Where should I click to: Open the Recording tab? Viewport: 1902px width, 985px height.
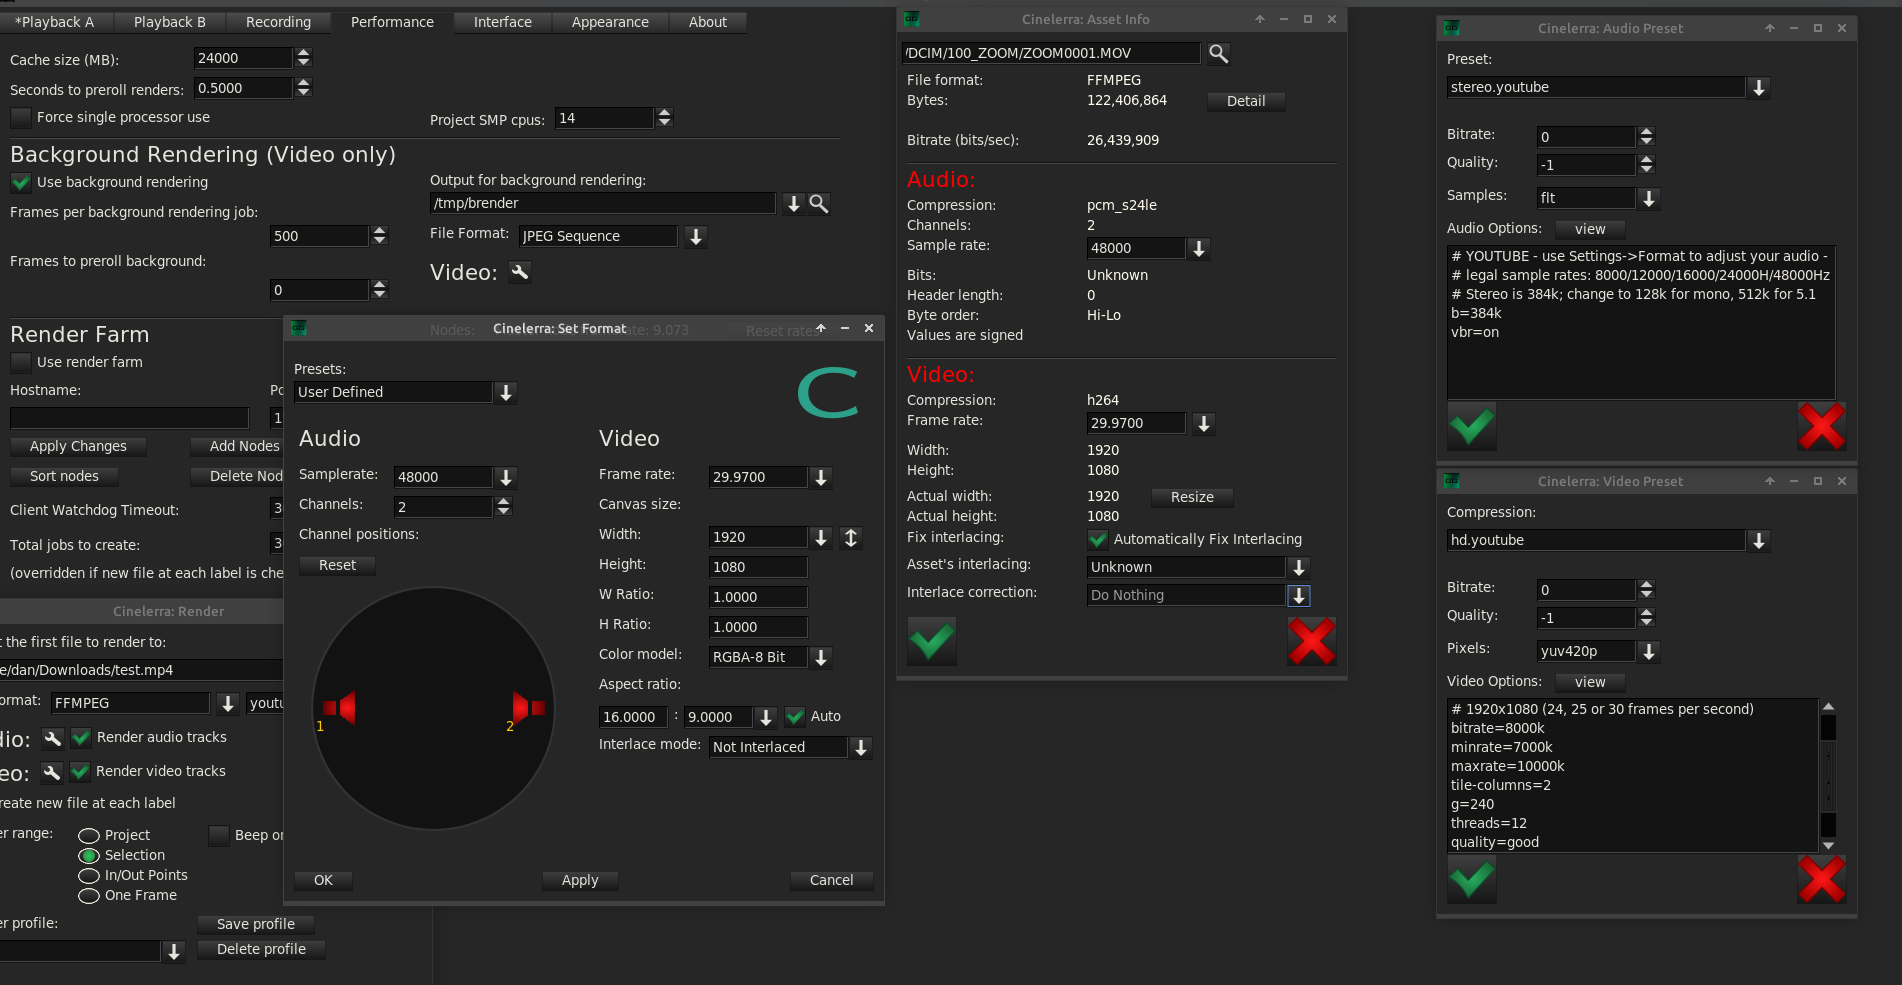pos(278,22)
